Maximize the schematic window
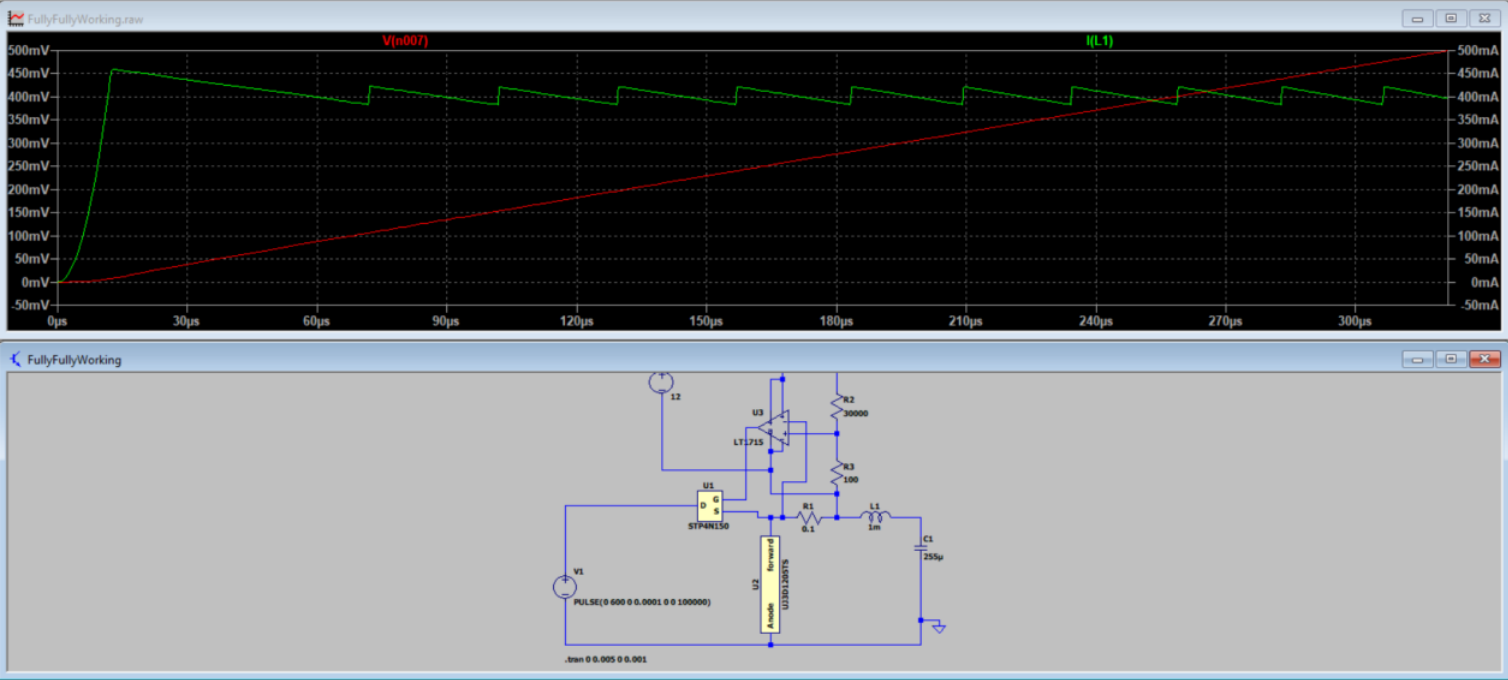Viewport: 1508px width, 680px height. (1451, 359)
